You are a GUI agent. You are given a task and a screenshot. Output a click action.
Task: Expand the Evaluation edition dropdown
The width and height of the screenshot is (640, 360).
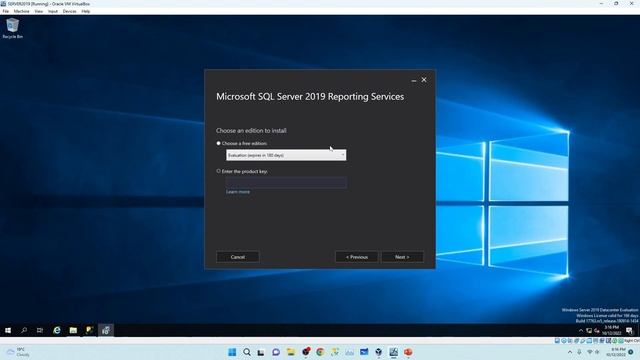pyautogui.click(x=286, y=155)
